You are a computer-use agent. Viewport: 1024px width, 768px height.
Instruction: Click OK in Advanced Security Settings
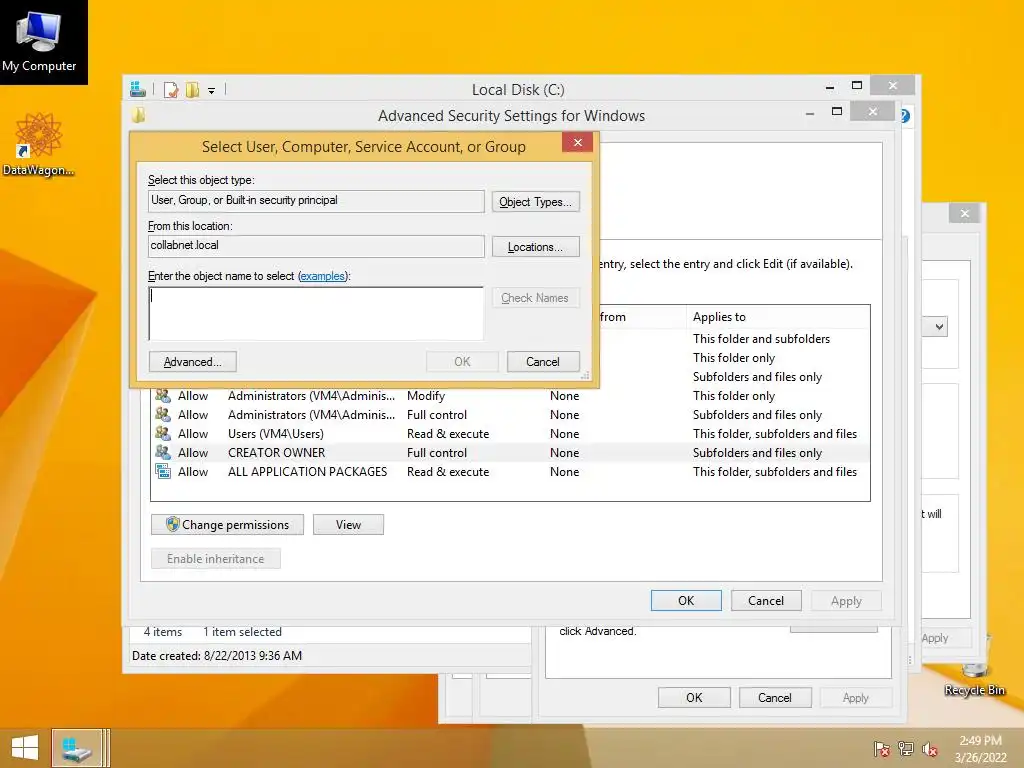(686, 601)
